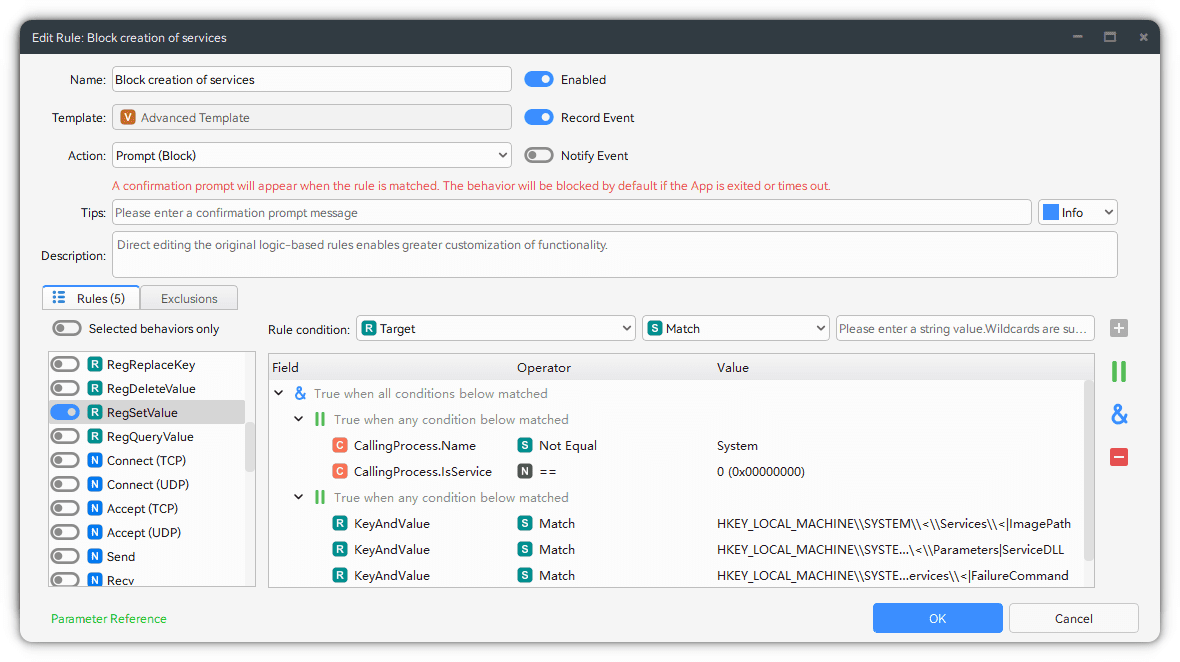Click the C icon next to CallingProcess.Name
The height and width of the screenshot is (662, 1180).
point(340,446)
